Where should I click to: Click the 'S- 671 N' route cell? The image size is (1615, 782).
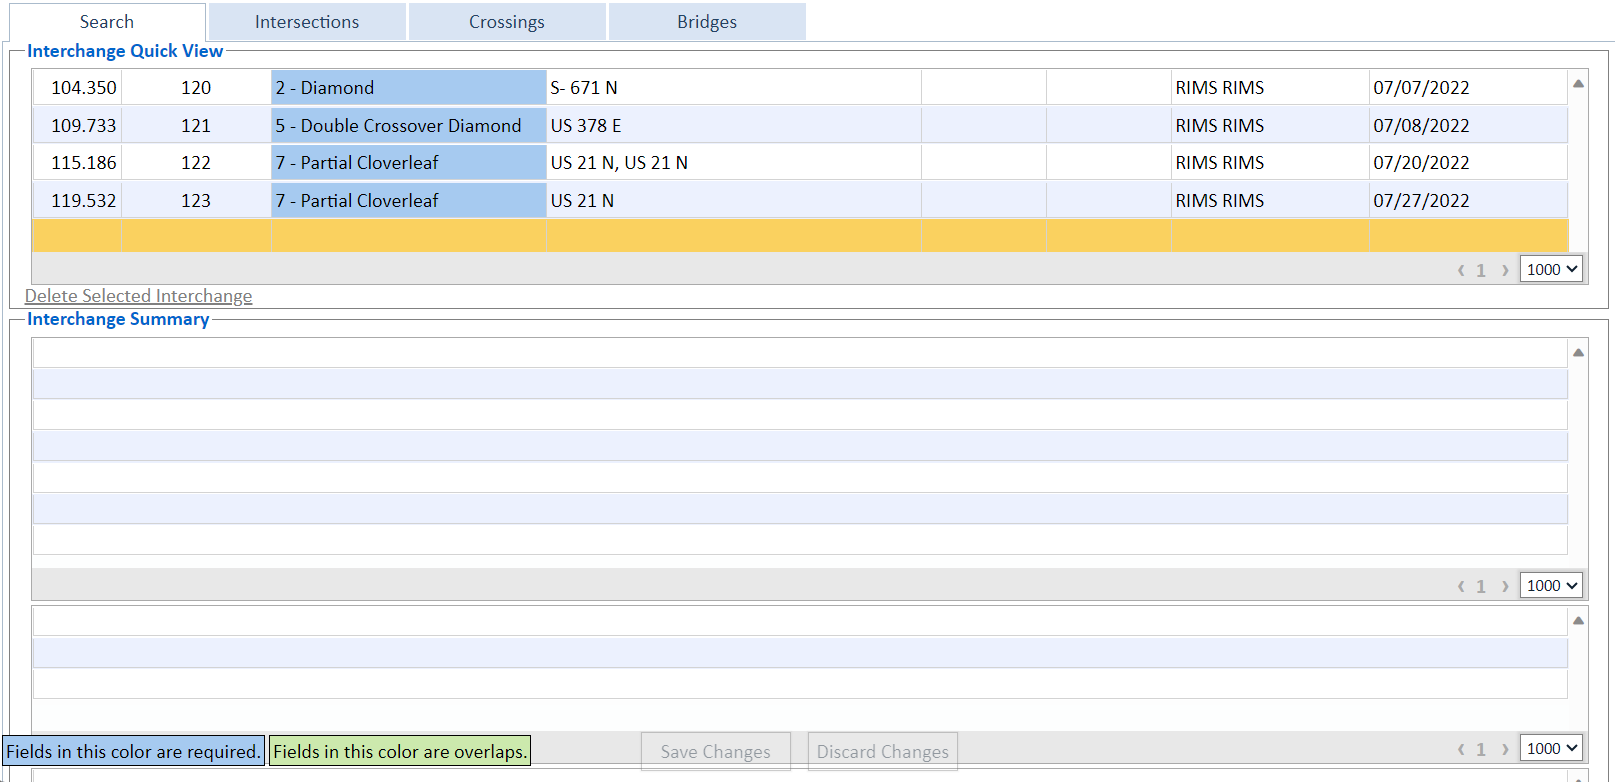(x=734, y=87)
